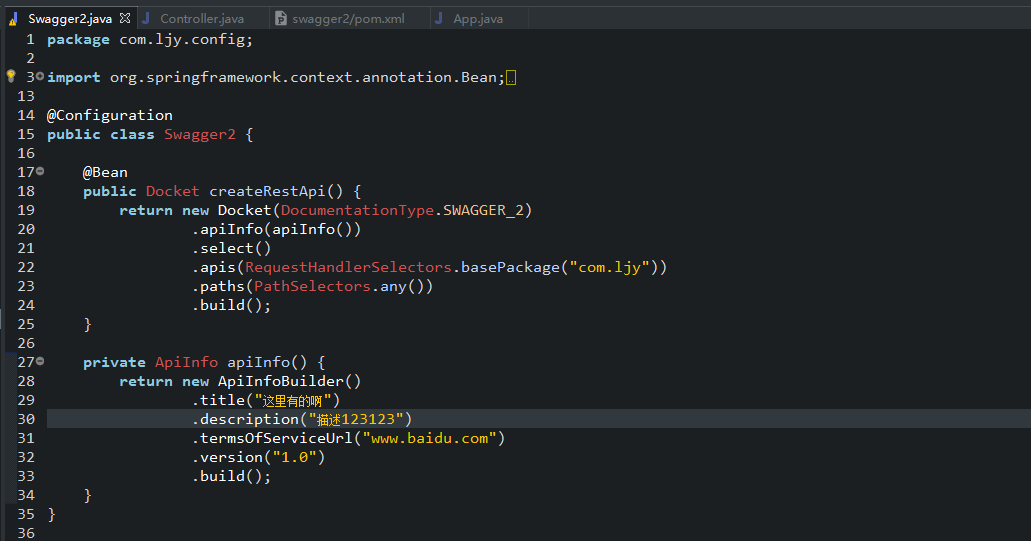Click the collapsed imports placeholder box
The height and width of the screenshot is (541, 1031).
511,78
